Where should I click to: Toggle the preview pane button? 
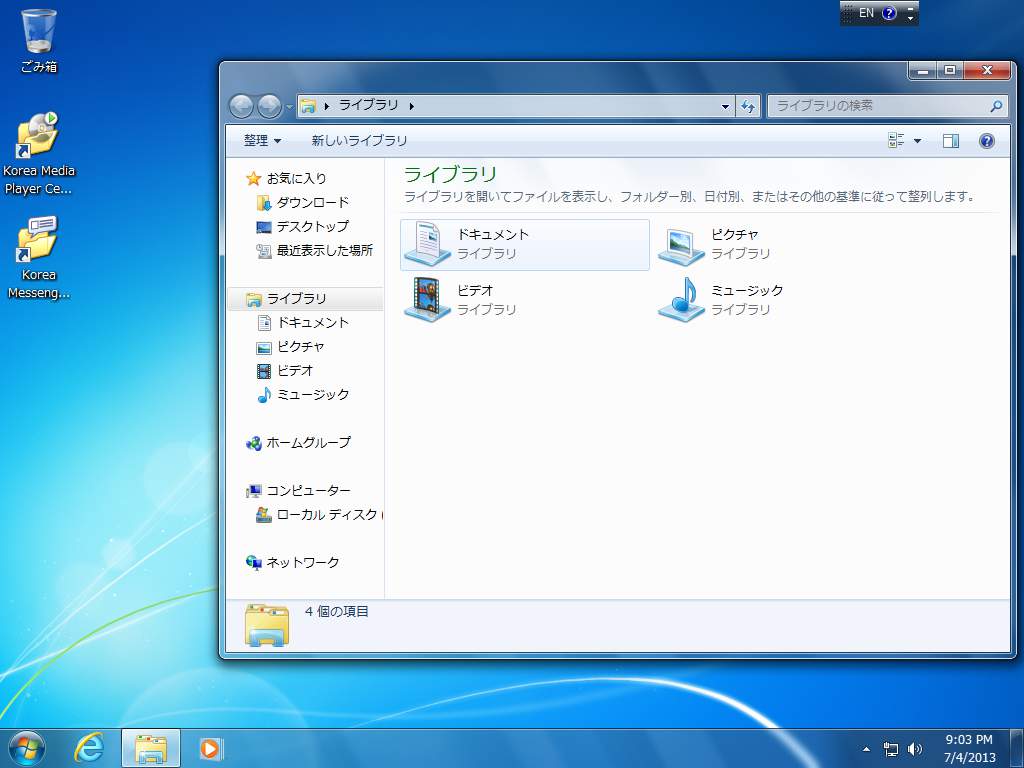(950, 141)
